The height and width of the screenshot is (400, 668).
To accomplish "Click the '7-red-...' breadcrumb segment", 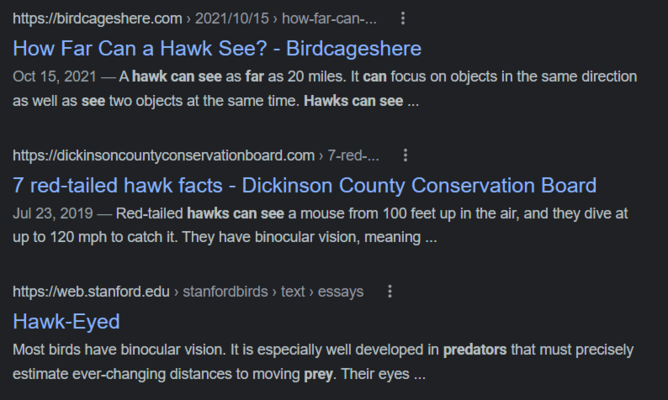I will [x=353, y=155].
